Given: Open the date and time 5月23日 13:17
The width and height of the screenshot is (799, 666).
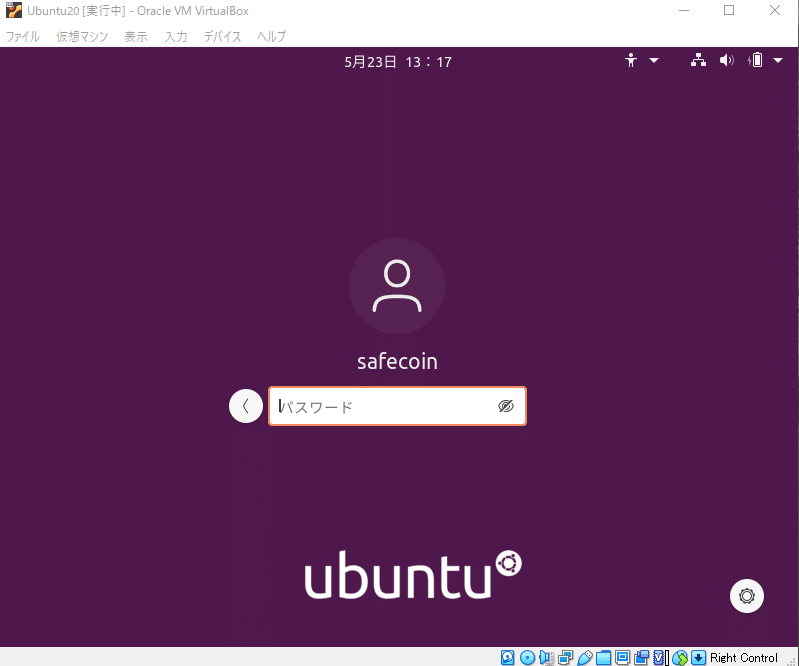Looking at the screenshot, I should pyautogui.click(x=398, y=62).
